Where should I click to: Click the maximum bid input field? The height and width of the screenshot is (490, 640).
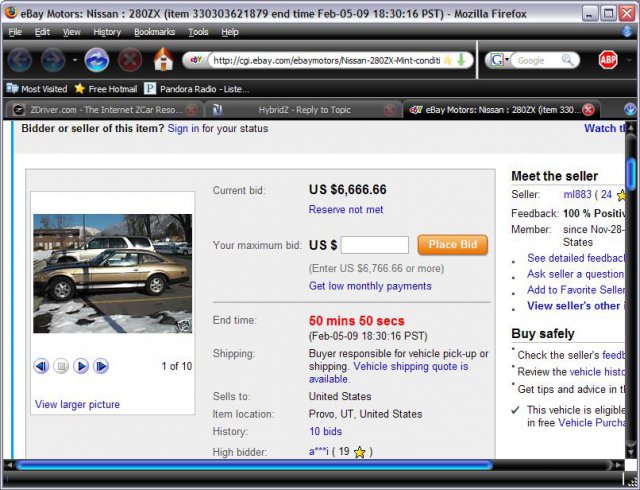374,245
